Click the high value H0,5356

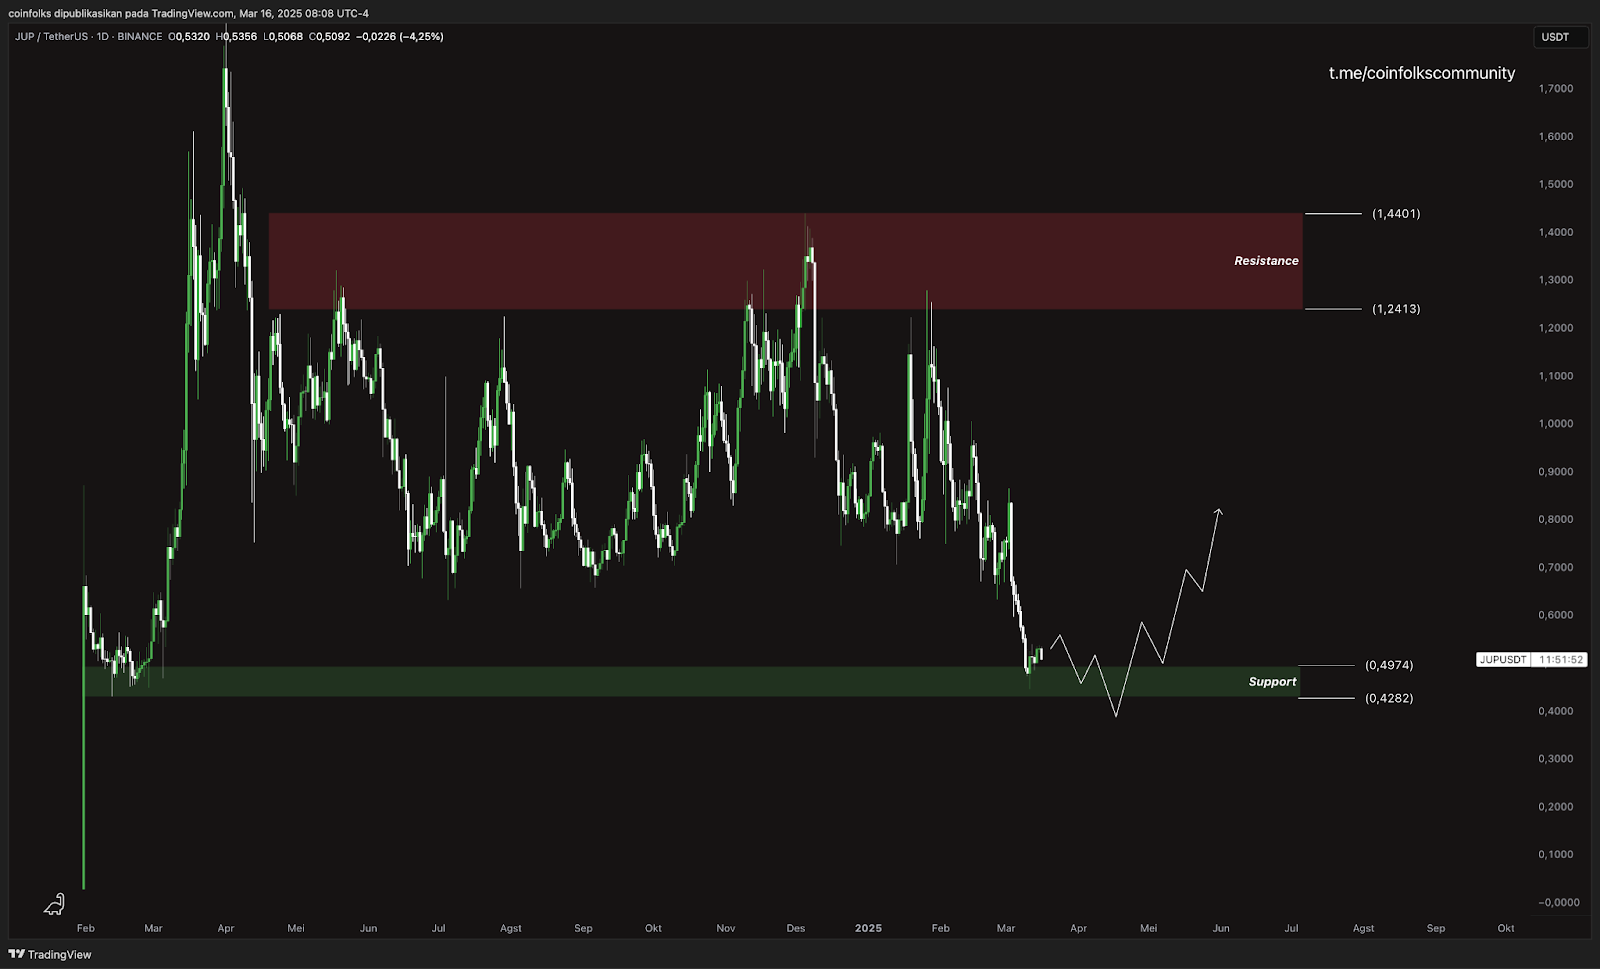pos(236,37)
